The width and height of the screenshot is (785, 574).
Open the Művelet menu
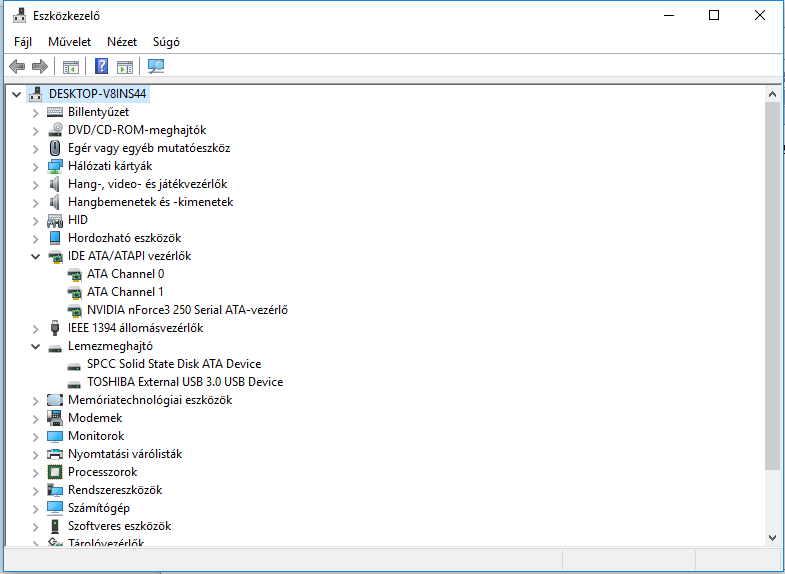pyautogui.click(x=70, y=42)
